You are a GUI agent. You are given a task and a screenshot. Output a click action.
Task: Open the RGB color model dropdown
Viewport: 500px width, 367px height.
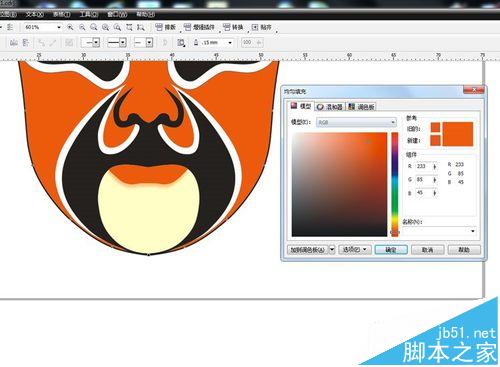pos(356,122)
